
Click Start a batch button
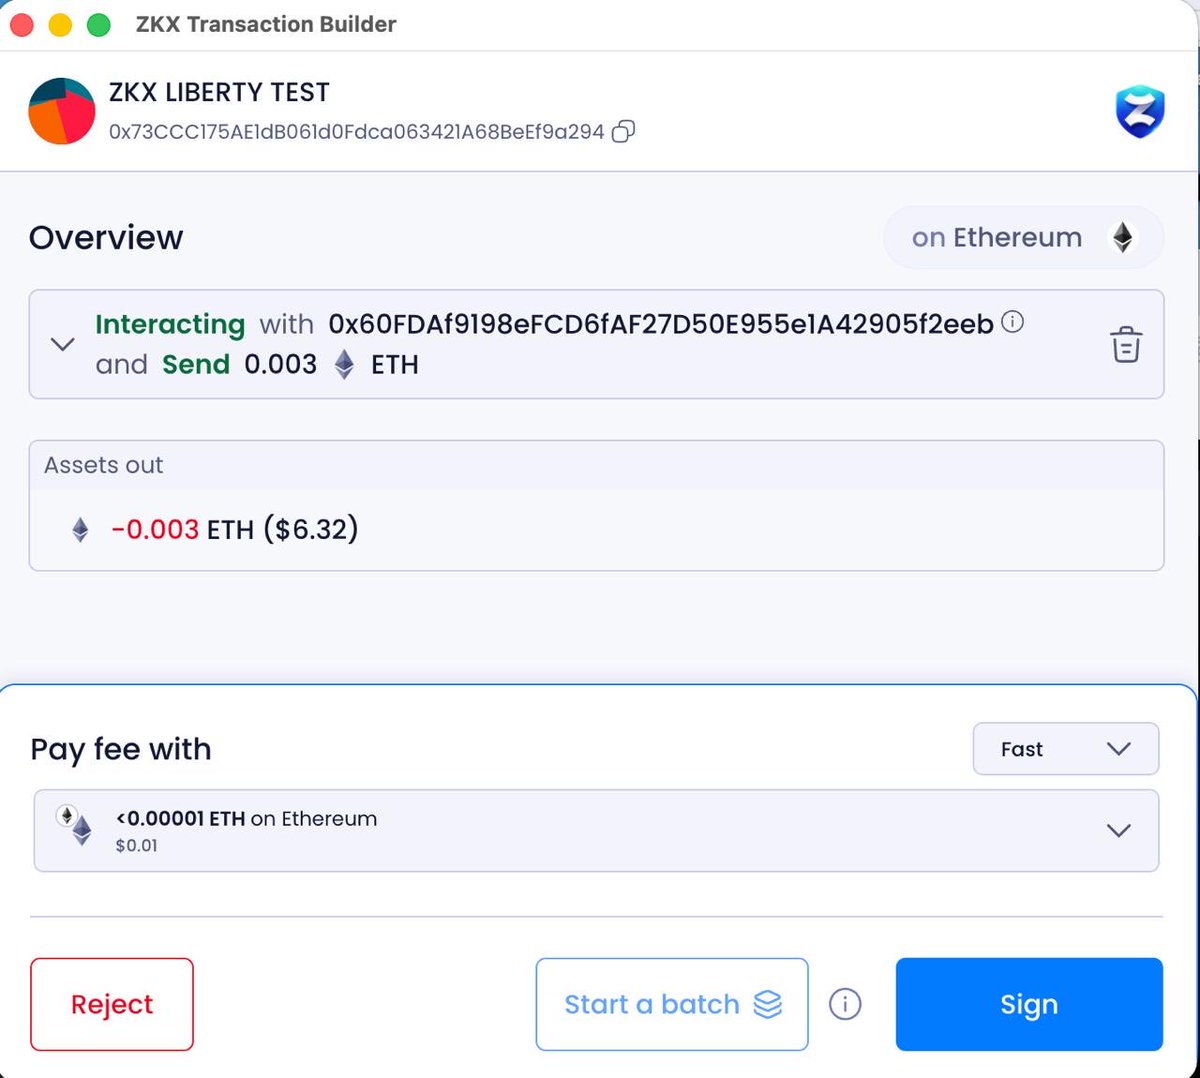[x=672, y=1004]
